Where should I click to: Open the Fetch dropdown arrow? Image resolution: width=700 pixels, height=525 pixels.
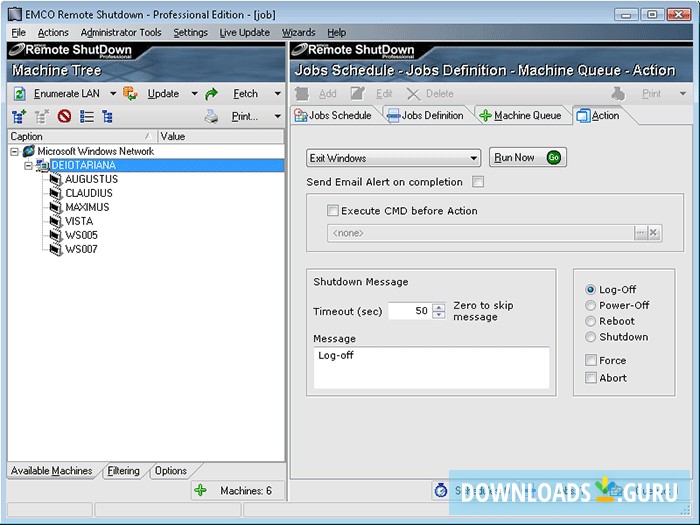pyautogui.click(x=277, y=94)
